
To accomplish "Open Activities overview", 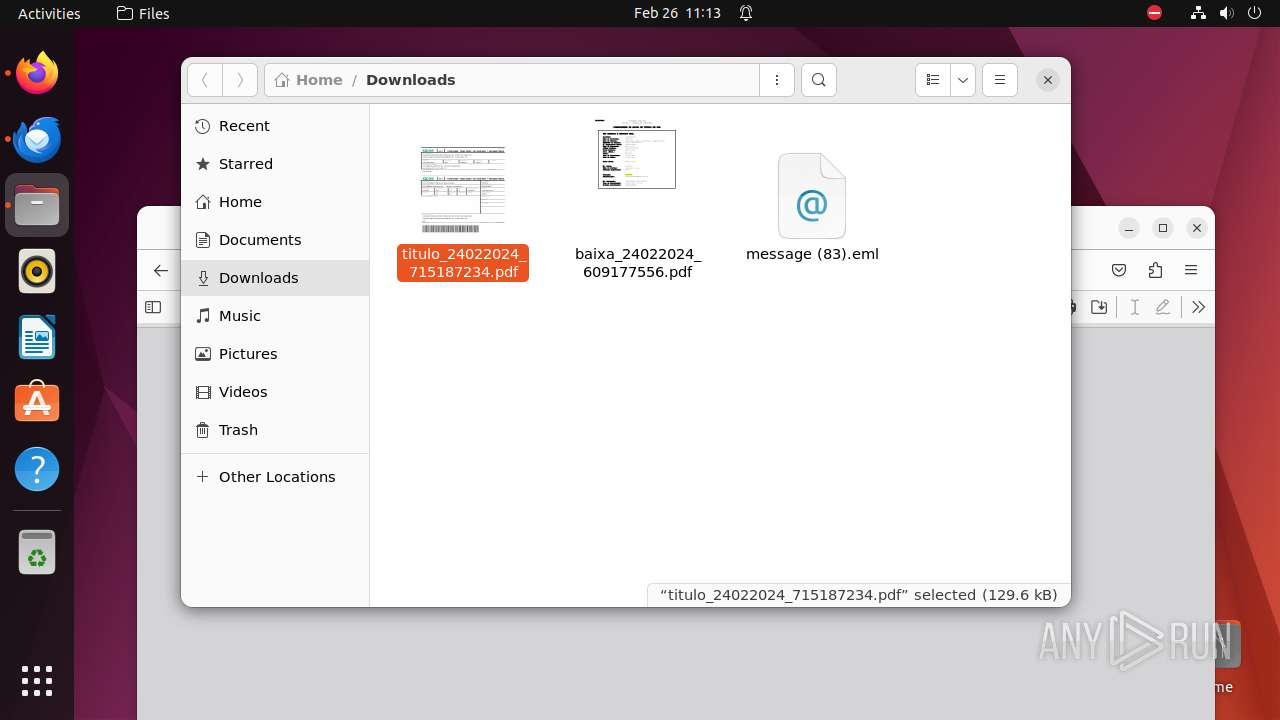I will pyautogui.click(x=49, y=13).
